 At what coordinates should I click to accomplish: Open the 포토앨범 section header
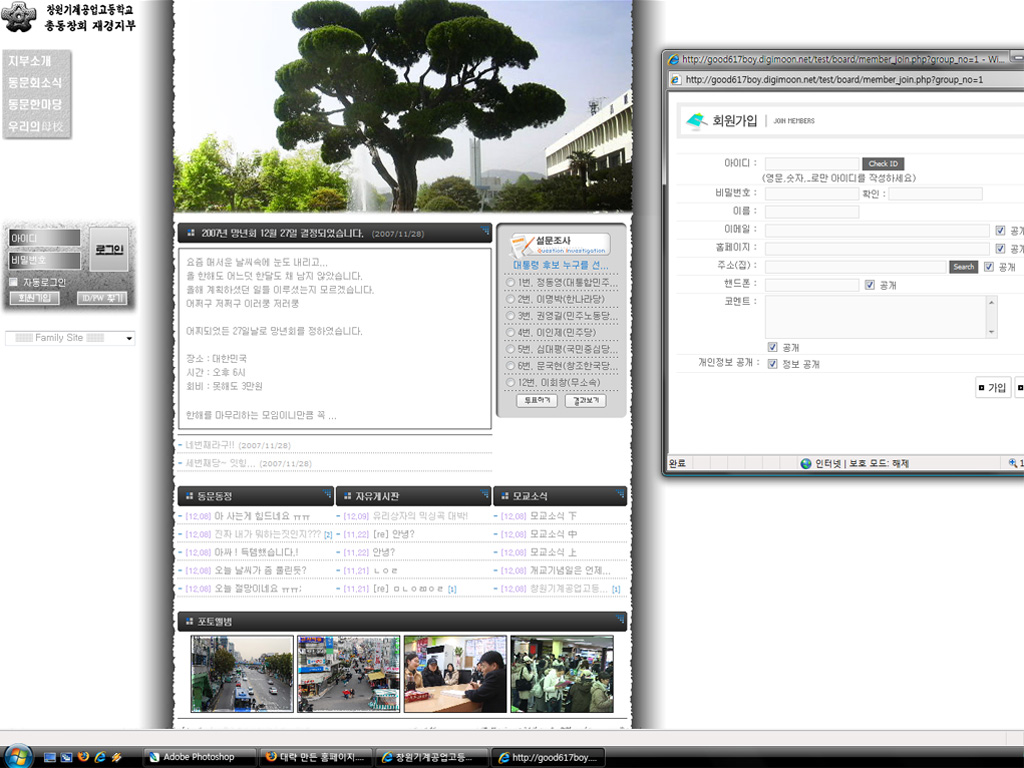pyautogui.click(x=402, y=621)
